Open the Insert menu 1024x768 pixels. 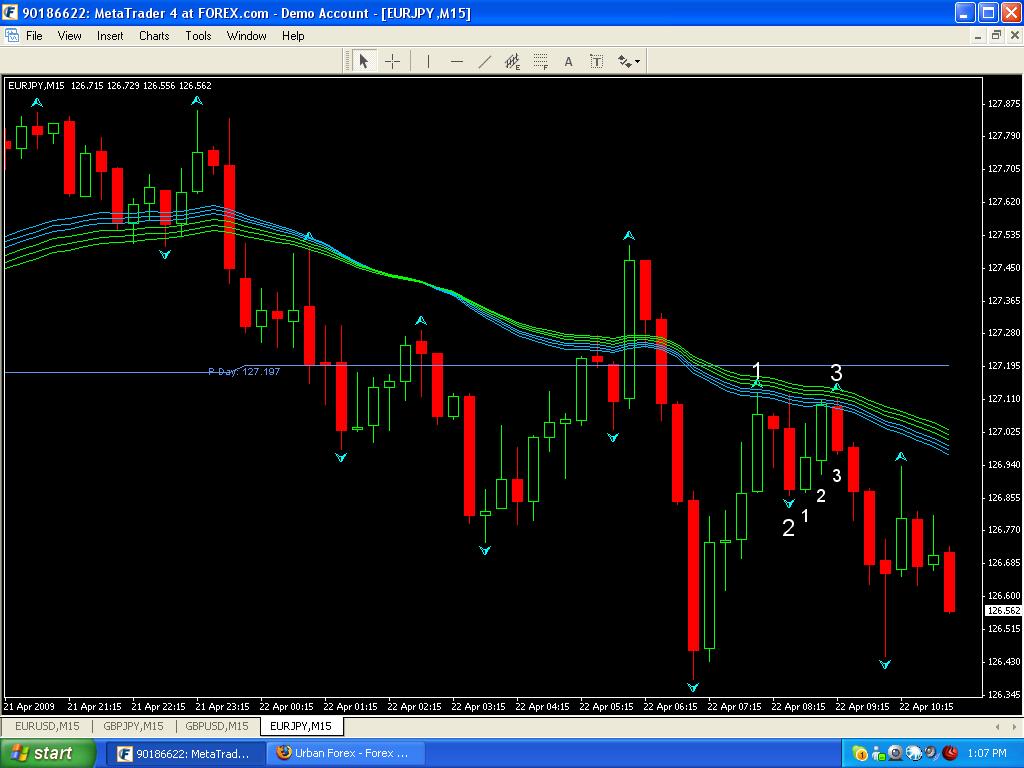click(110, 36)
